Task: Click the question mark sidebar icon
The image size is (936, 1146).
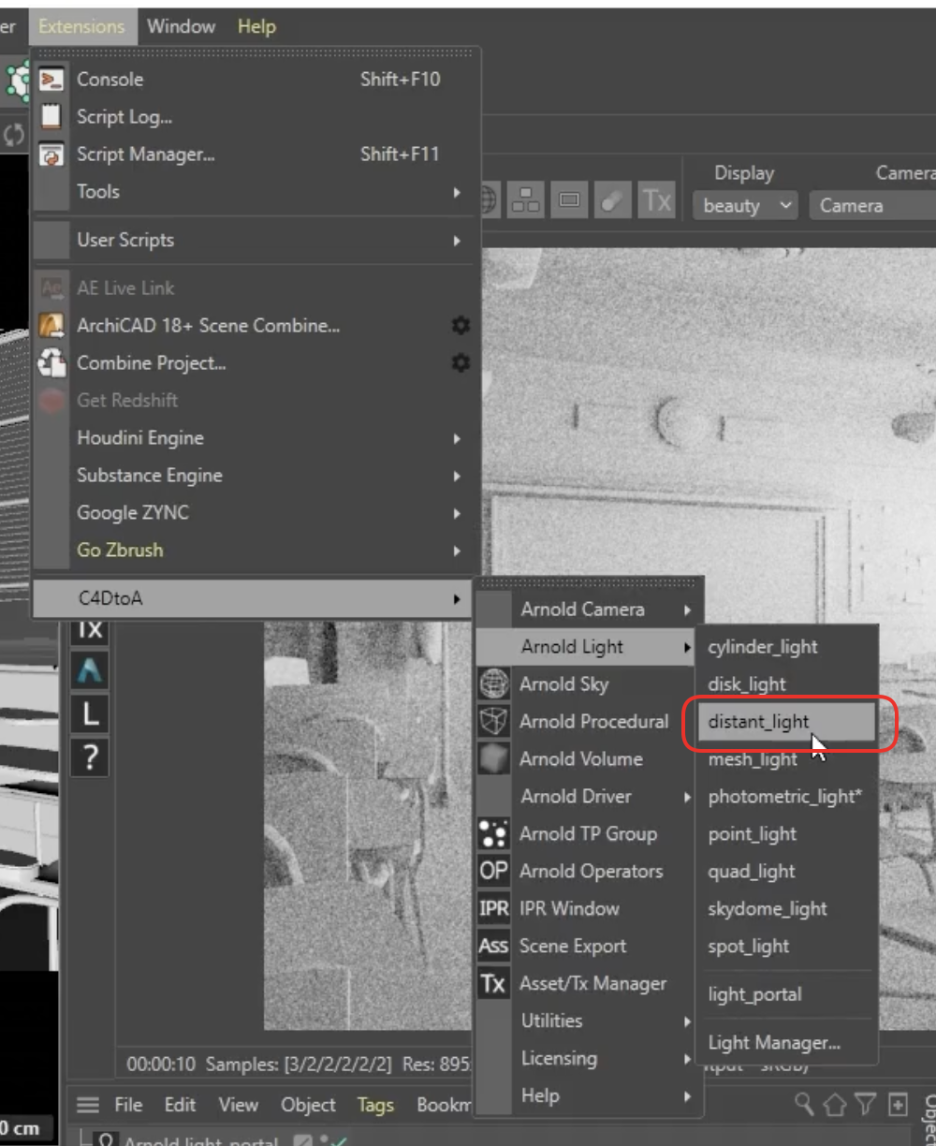Action: point(90,757)
